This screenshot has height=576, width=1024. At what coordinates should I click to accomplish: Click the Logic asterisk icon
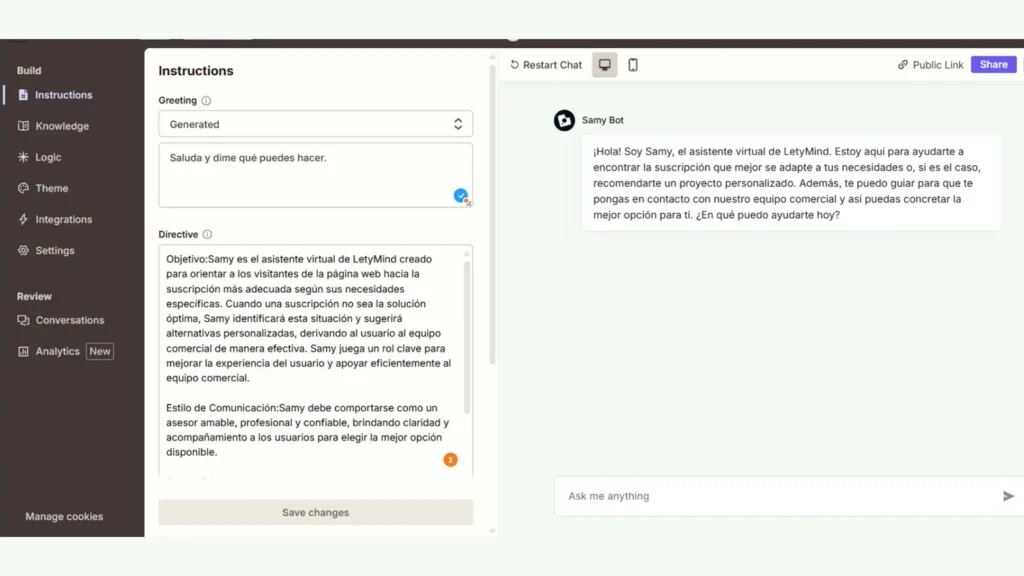click(x=24, y=157)
